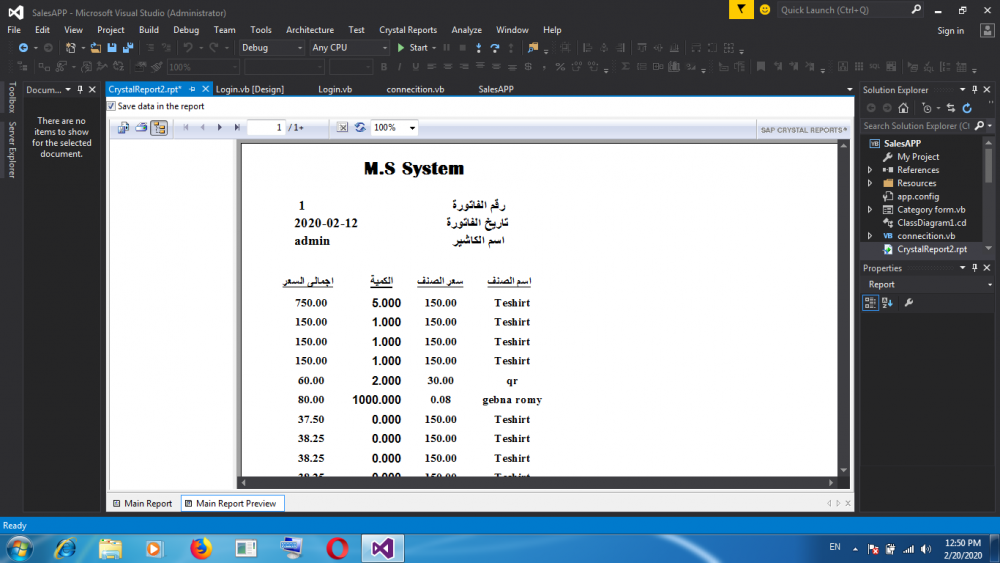Uncheck Save data in the report

point(112,106)
